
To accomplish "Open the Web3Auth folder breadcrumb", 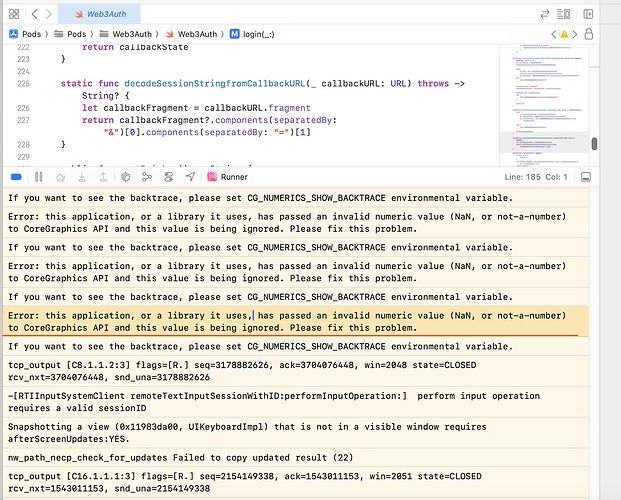I will pos(125,34).
